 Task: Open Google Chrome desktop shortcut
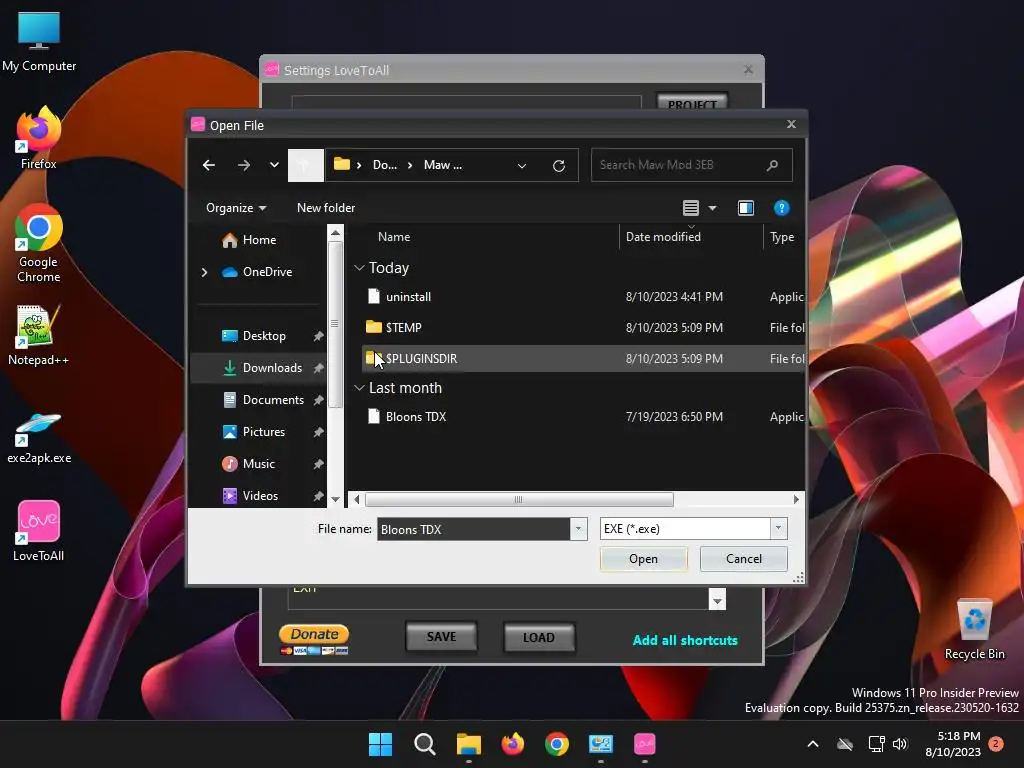coord(39,243)
